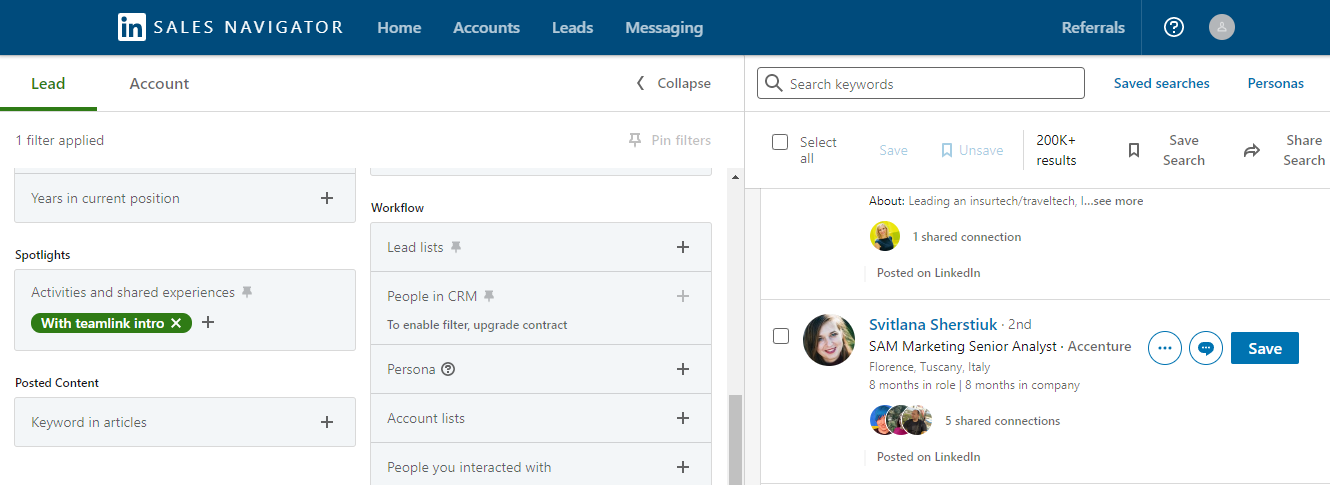
Task: Click the Persona help info icon
Action: click(448, 369)
